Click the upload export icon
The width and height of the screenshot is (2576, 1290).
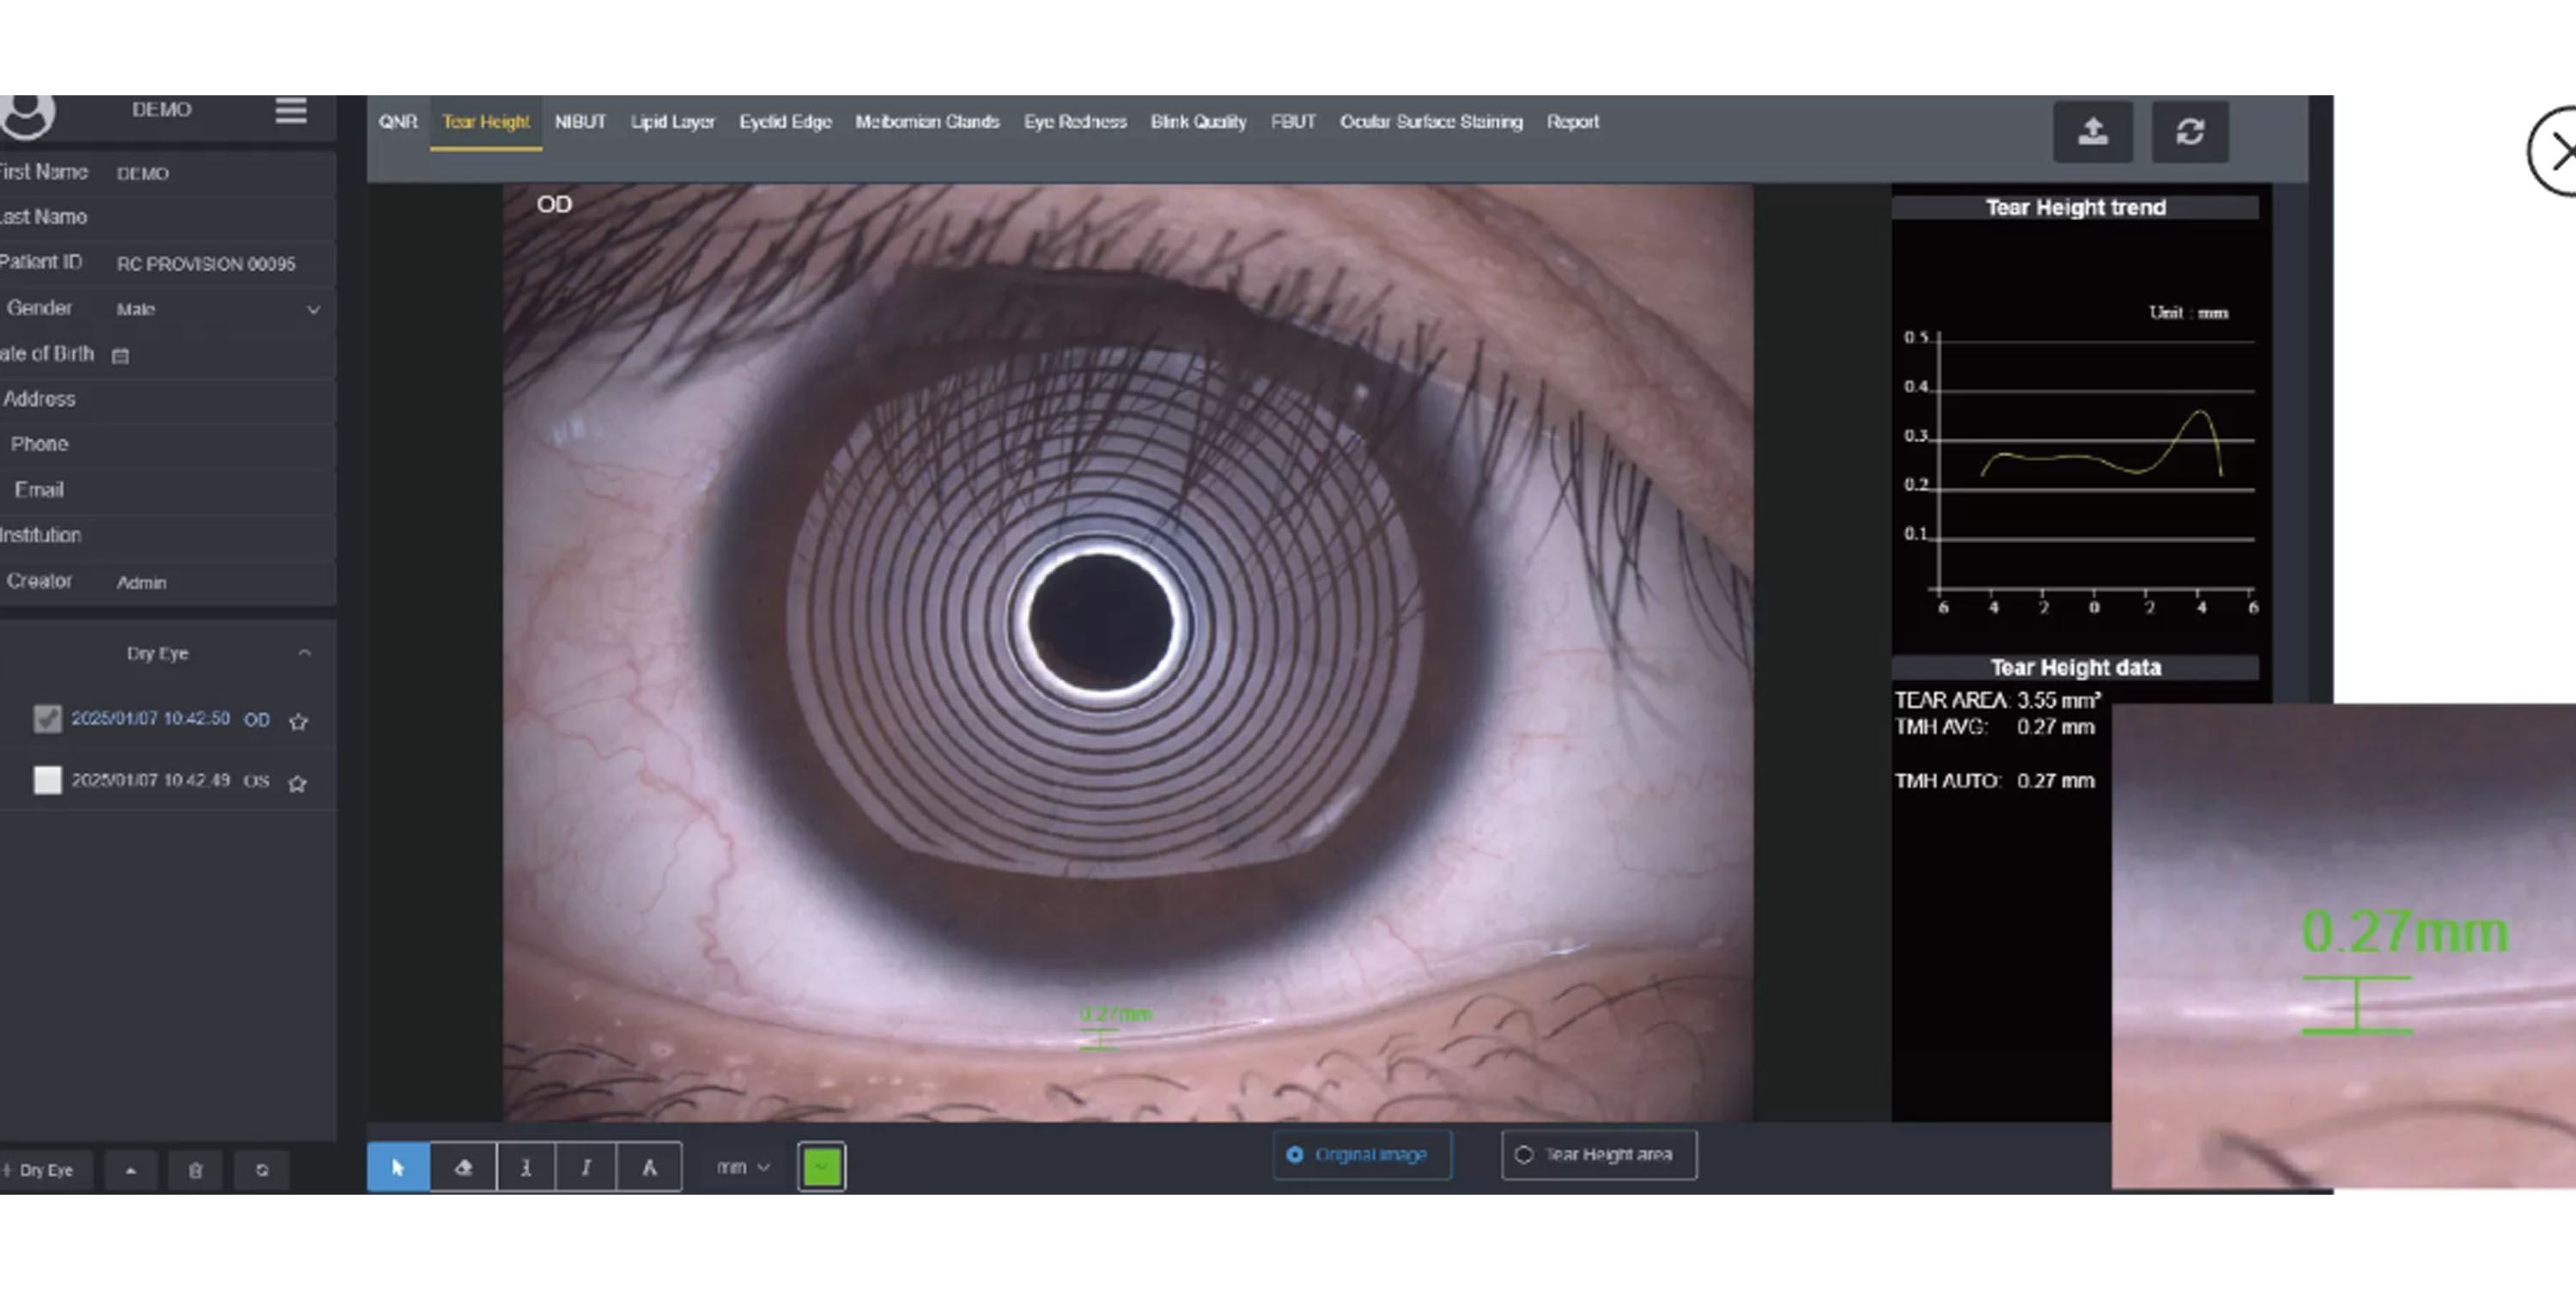(2092, 131)
